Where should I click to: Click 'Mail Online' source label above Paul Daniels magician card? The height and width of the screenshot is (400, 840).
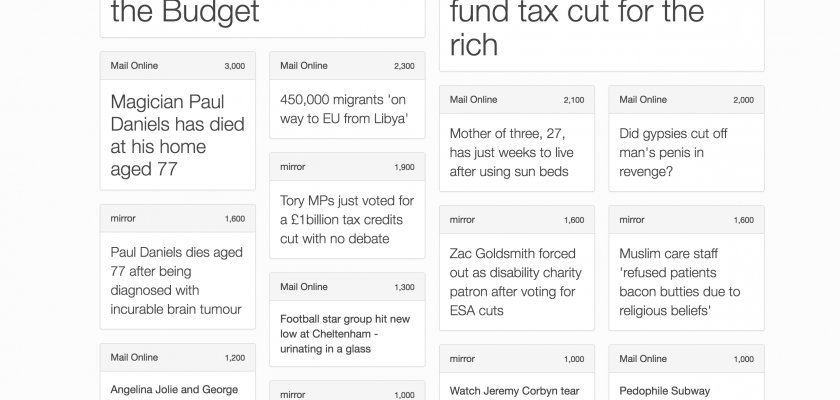click(x=134, y=66)
